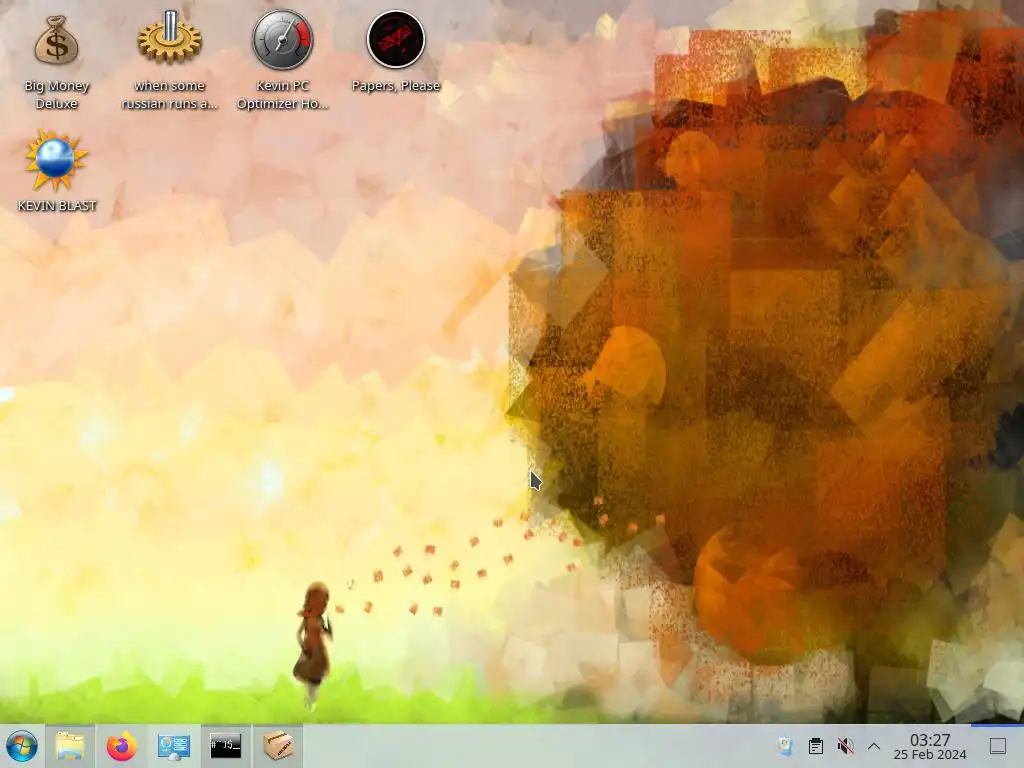The height and width of the screenshot is (768, 1024).
Task: Switch to the terminal taskbar icon
Action: tap(225, 746)
